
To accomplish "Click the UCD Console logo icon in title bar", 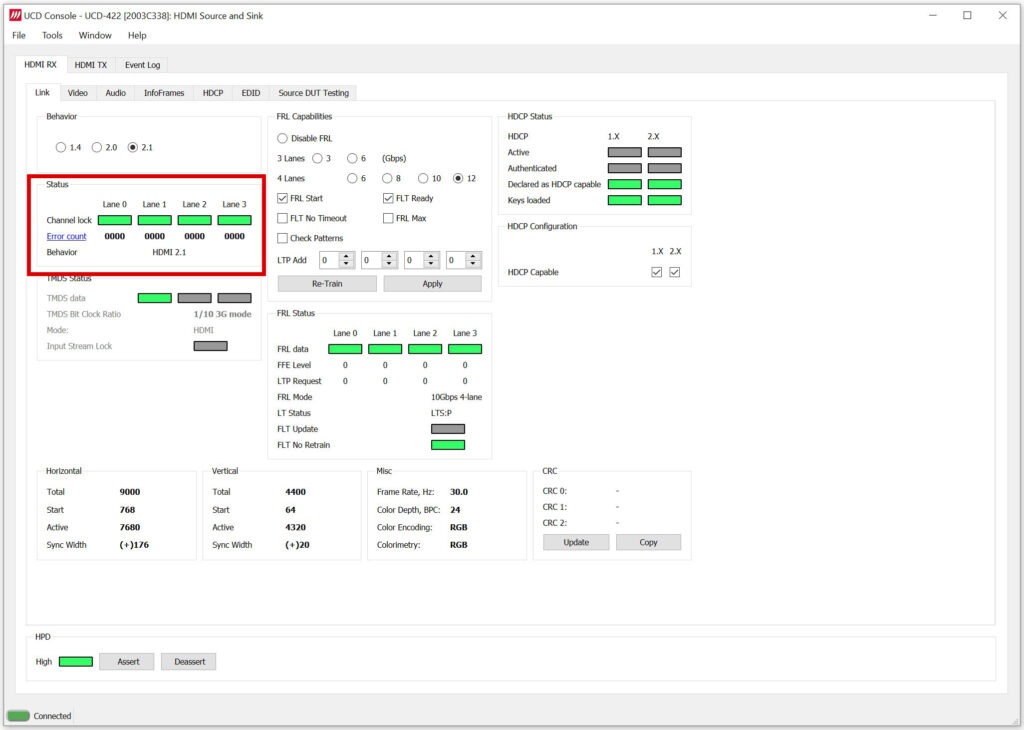I will coord(14,15).
